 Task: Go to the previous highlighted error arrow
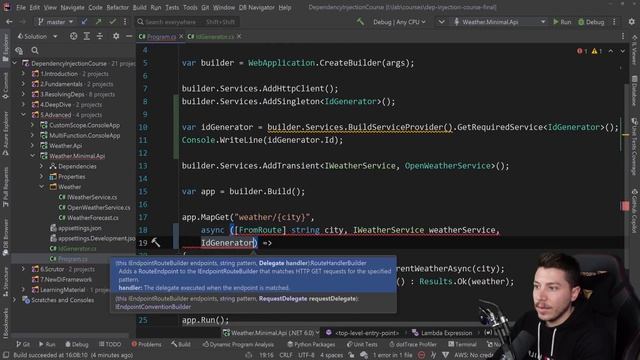[611, 51]
